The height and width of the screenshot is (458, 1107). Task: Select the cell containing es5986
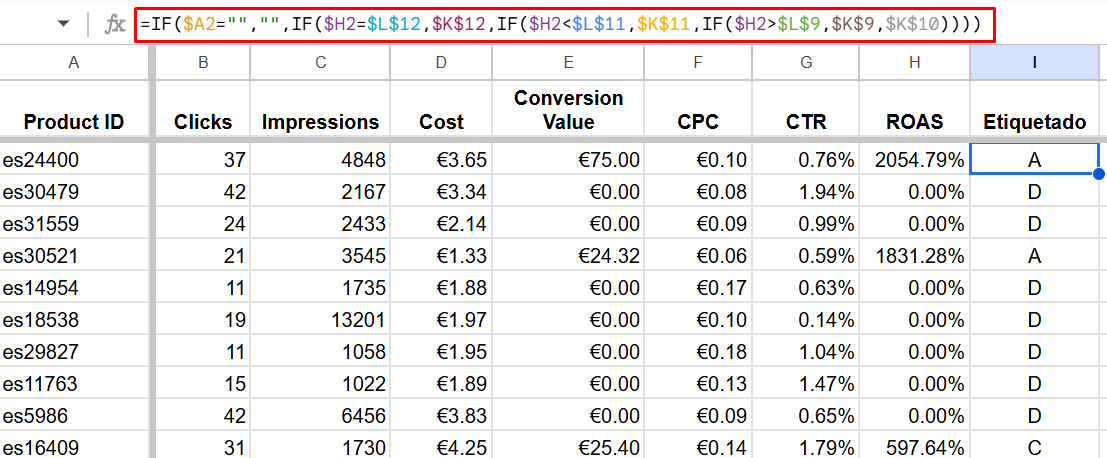[73, 416]
